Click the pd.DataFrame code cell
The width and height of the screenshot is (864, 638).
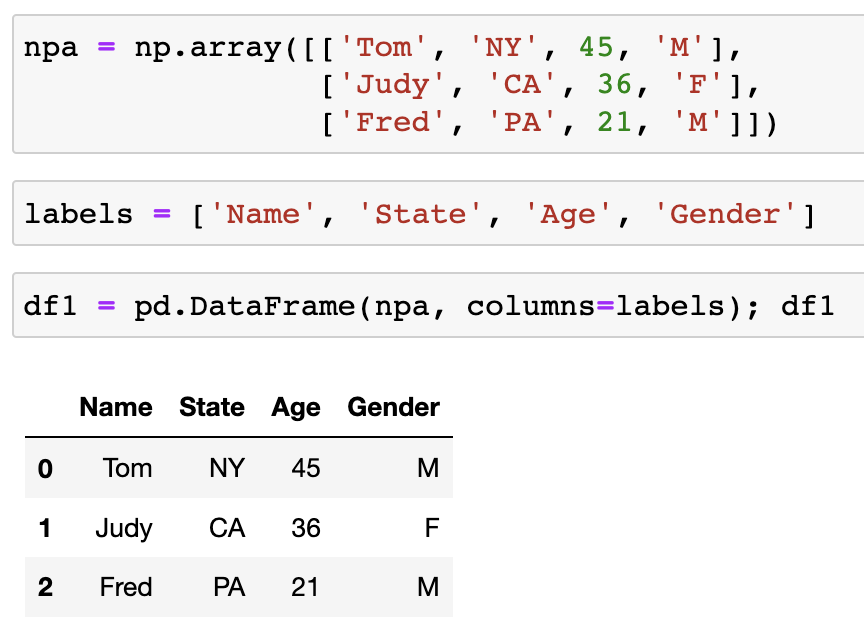click(439, 305)
